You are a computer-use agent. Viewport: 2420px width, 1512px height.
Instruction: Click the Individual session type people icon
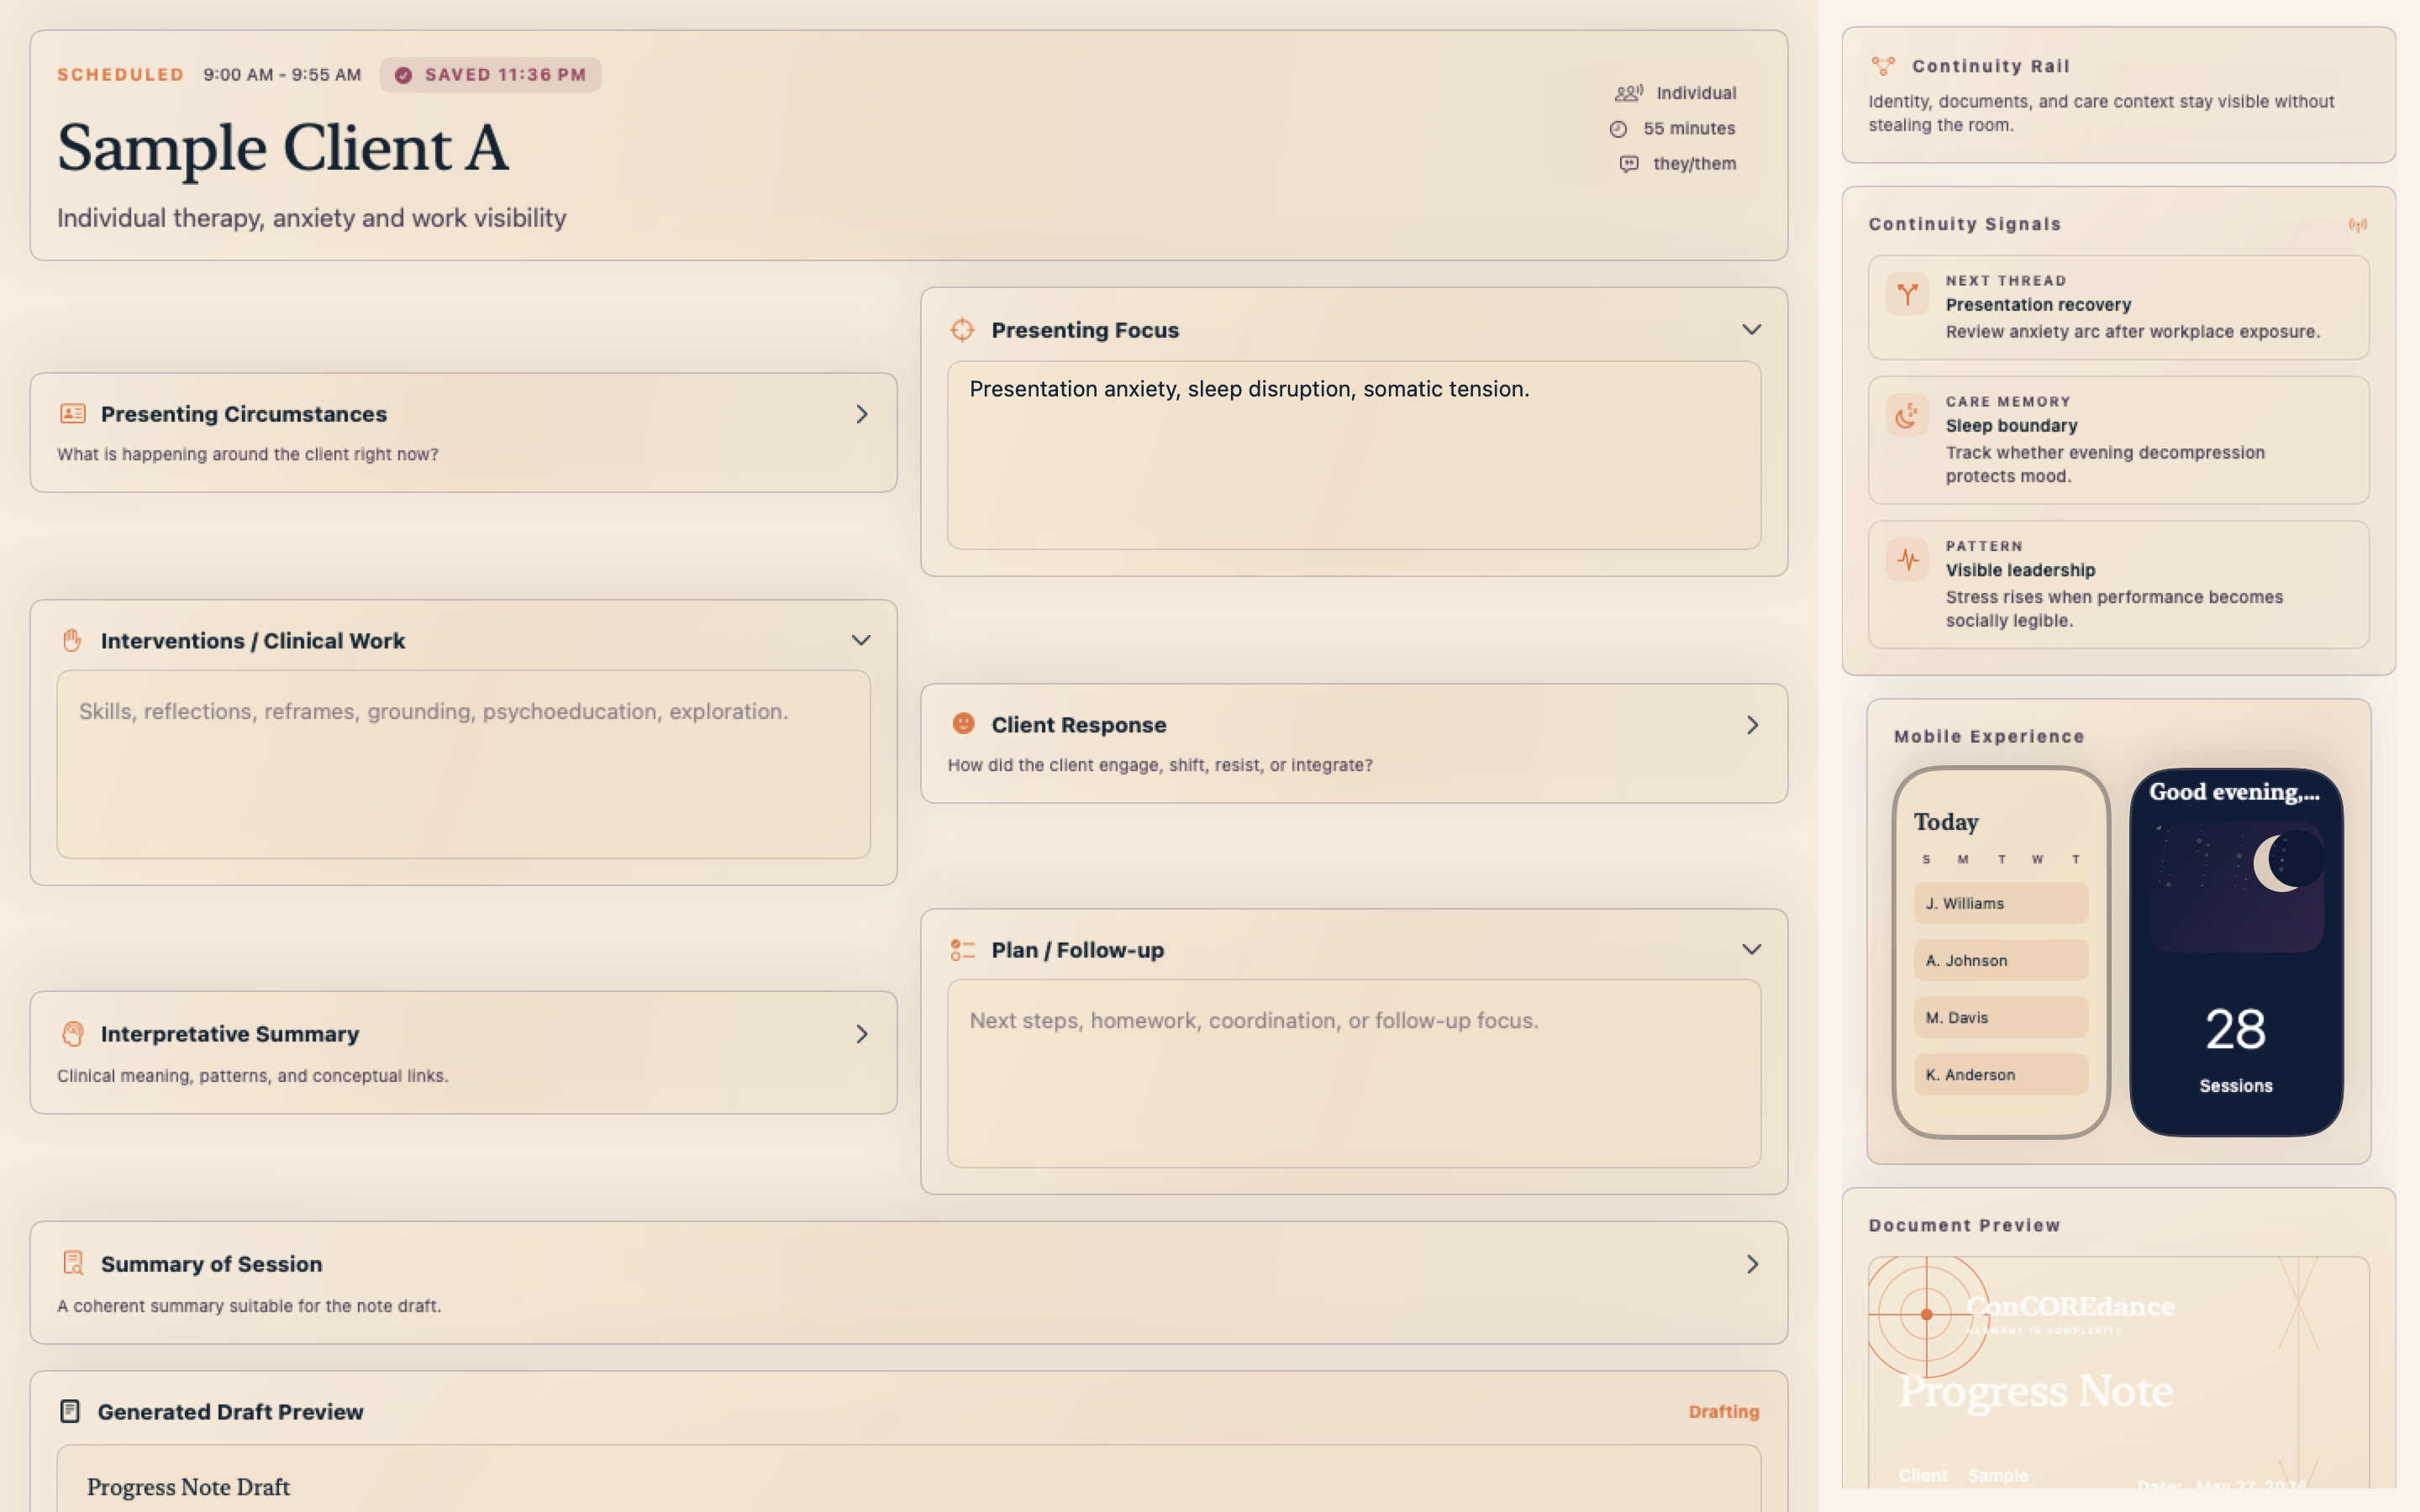[x=1628, y=93]
